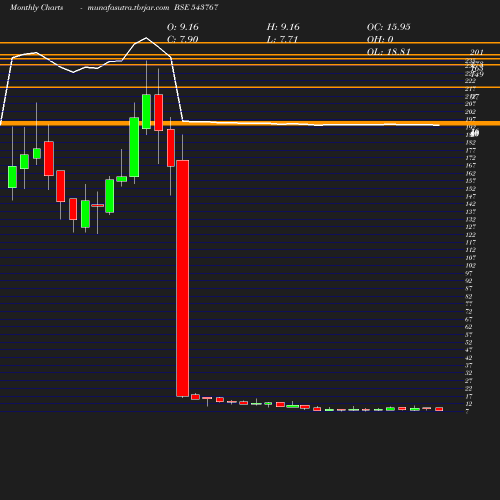Image resolution: width=500 pixels, height=500 pixels.
Task: Click the "OC: 15.95" value
Action: (389, 27)
